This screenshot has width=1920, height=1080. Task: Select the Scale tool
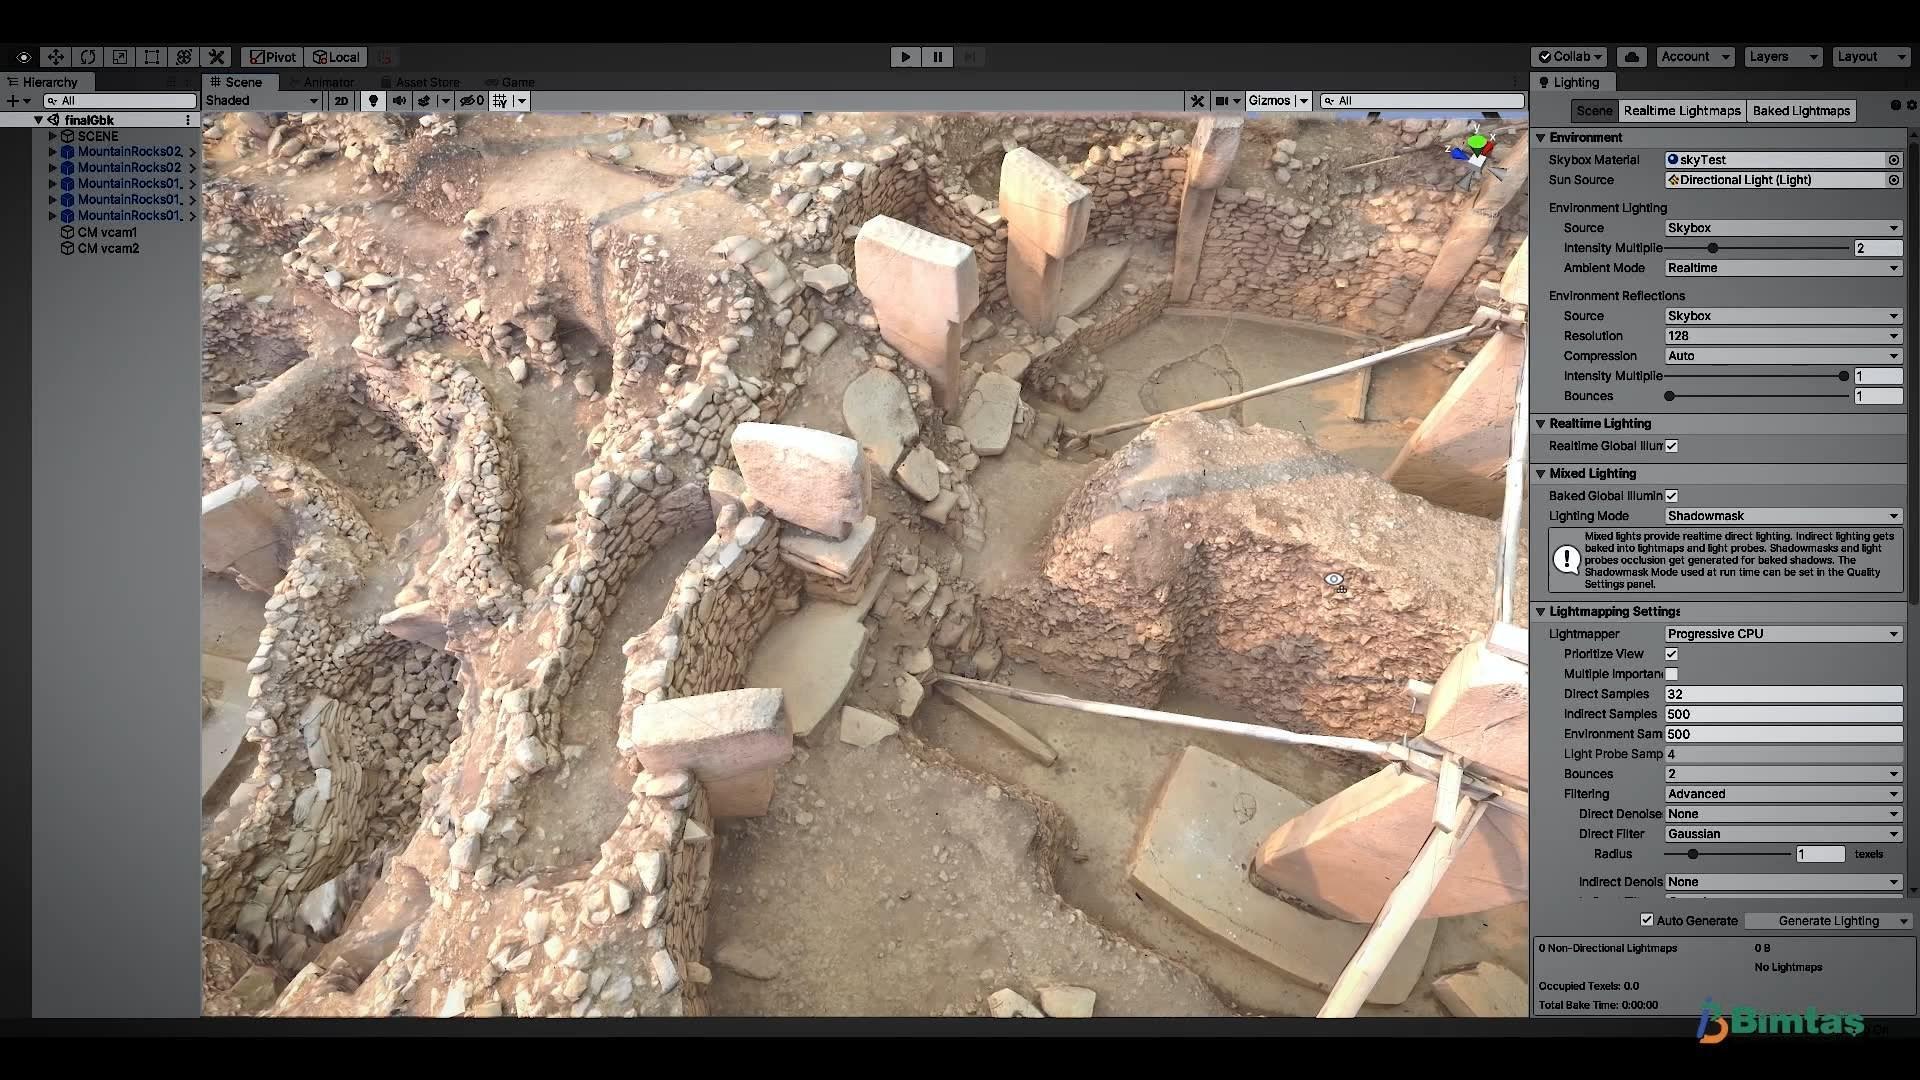(120, 57)
